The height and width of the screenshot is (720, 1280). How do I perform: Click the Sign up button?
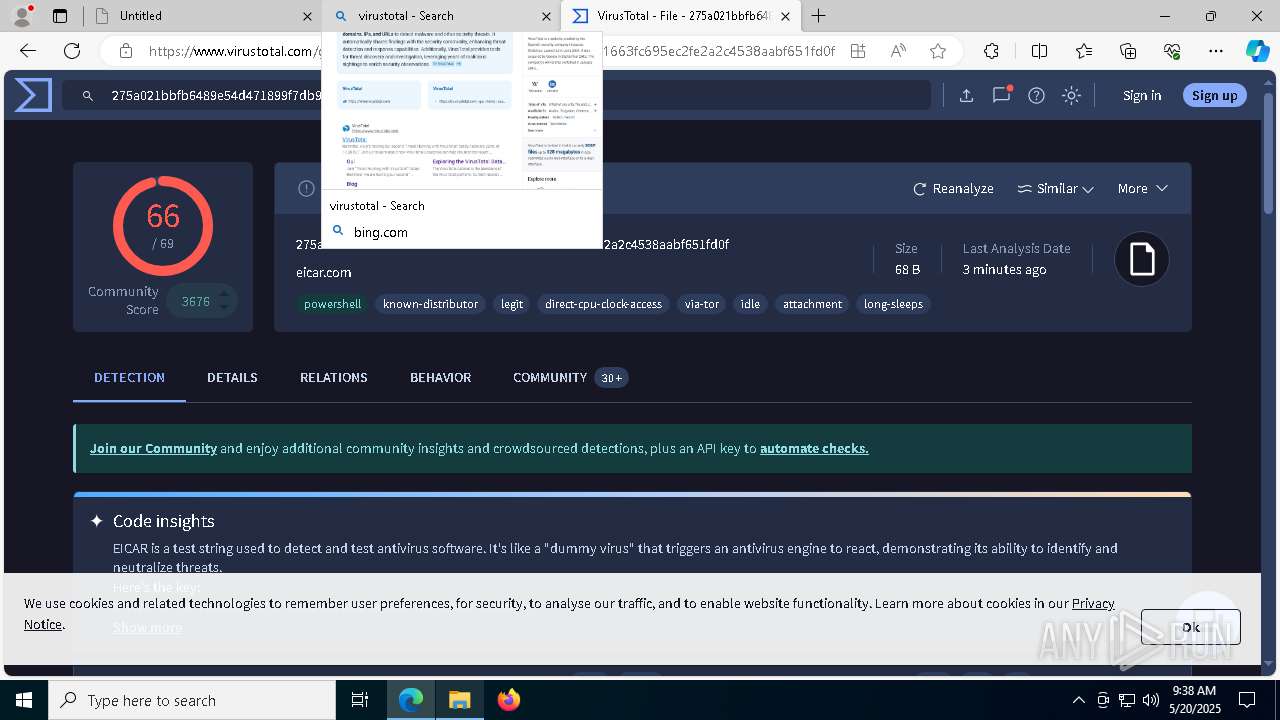1215,96
